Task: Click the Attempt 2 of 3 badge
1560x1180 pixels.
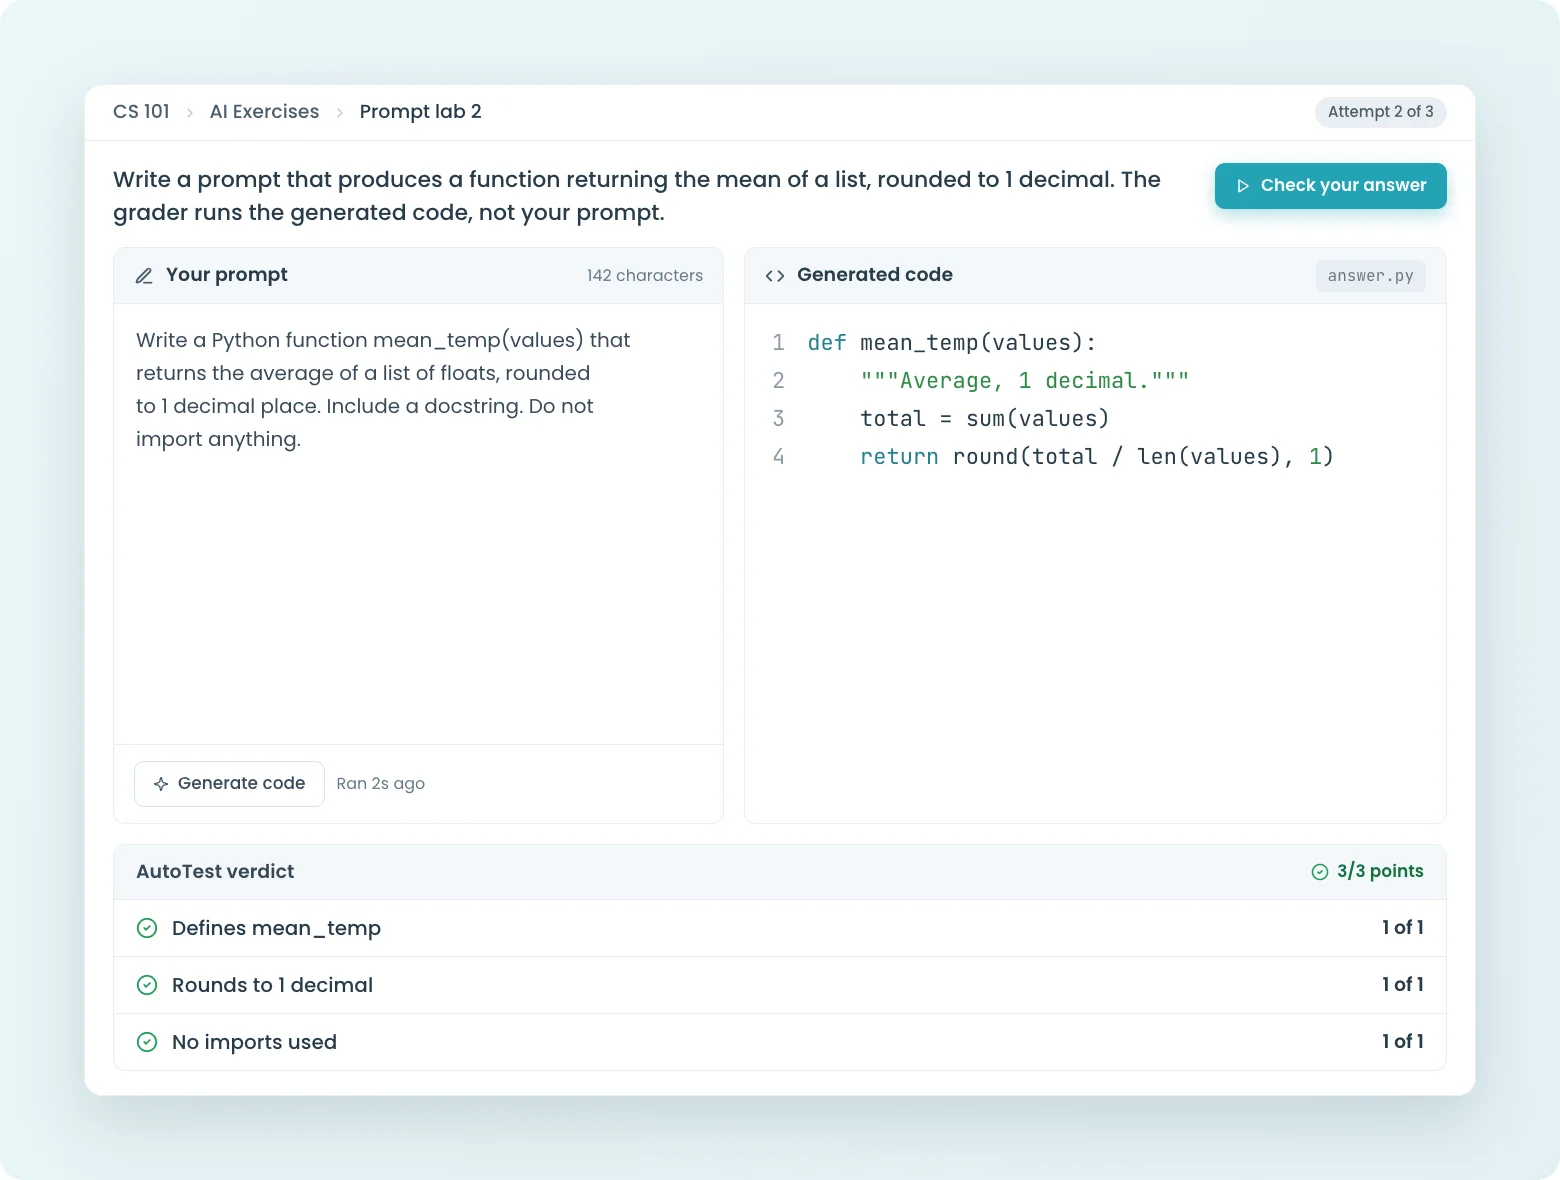Action: coord(1380,112)
